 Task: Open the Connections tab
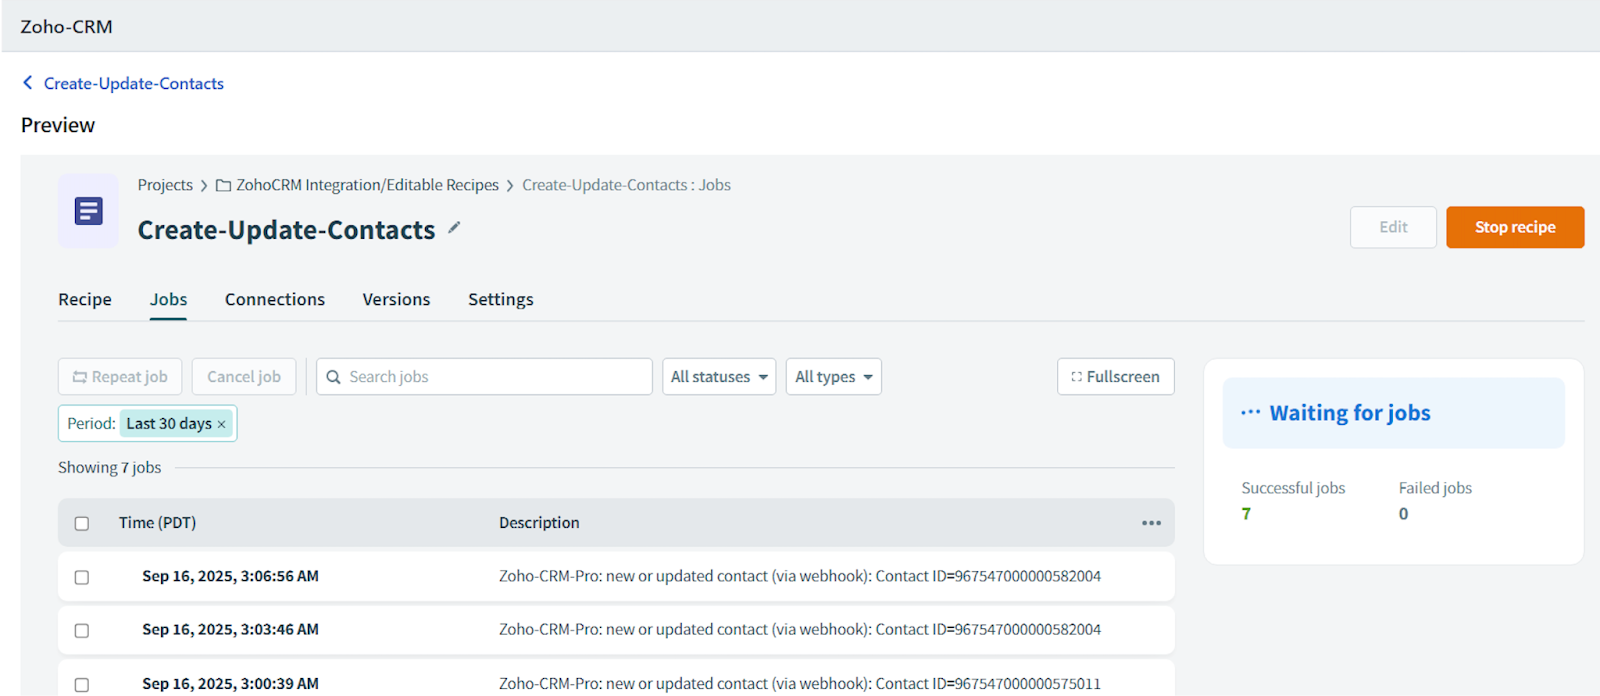(x=275, y=299)
